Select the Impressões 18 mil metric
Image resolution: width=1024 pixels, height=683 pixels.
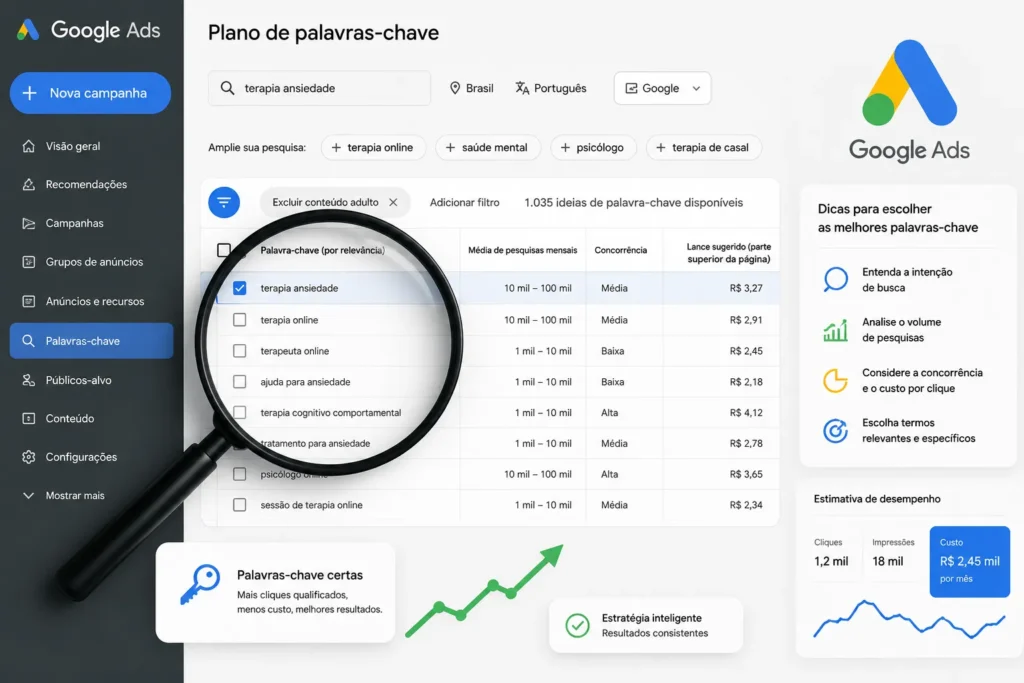(892, 553)
